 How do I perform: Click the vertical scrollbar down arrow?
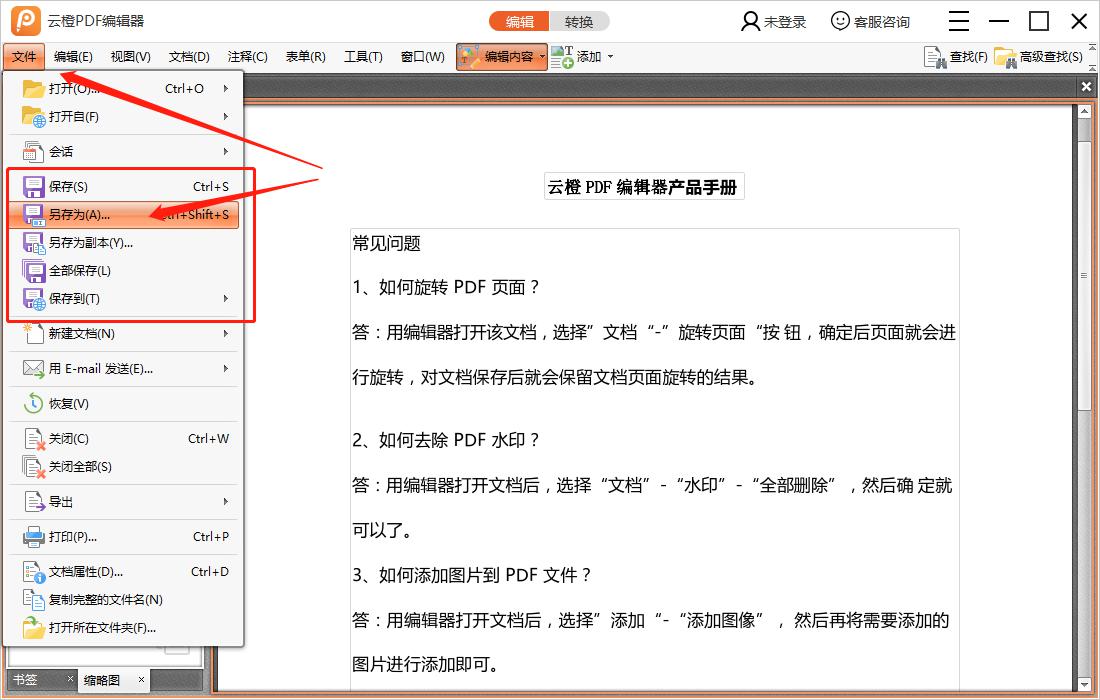(1085, 685)
